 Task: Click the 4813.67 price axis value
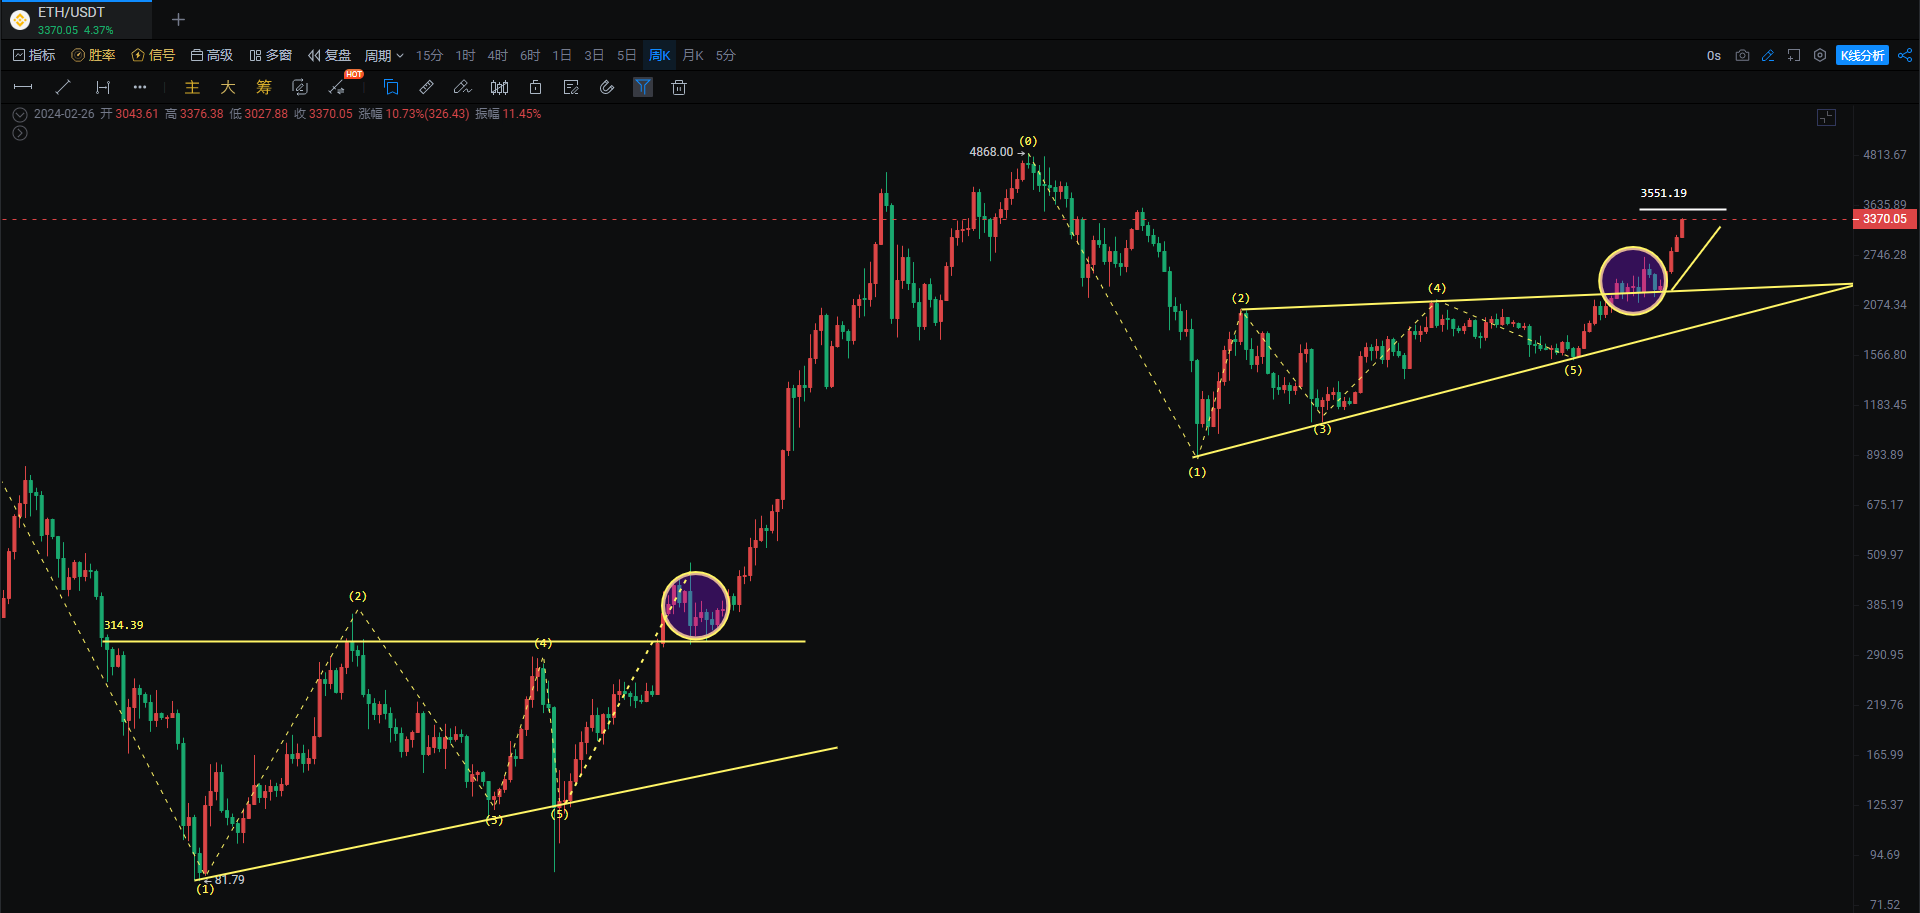click(1885, 155)
